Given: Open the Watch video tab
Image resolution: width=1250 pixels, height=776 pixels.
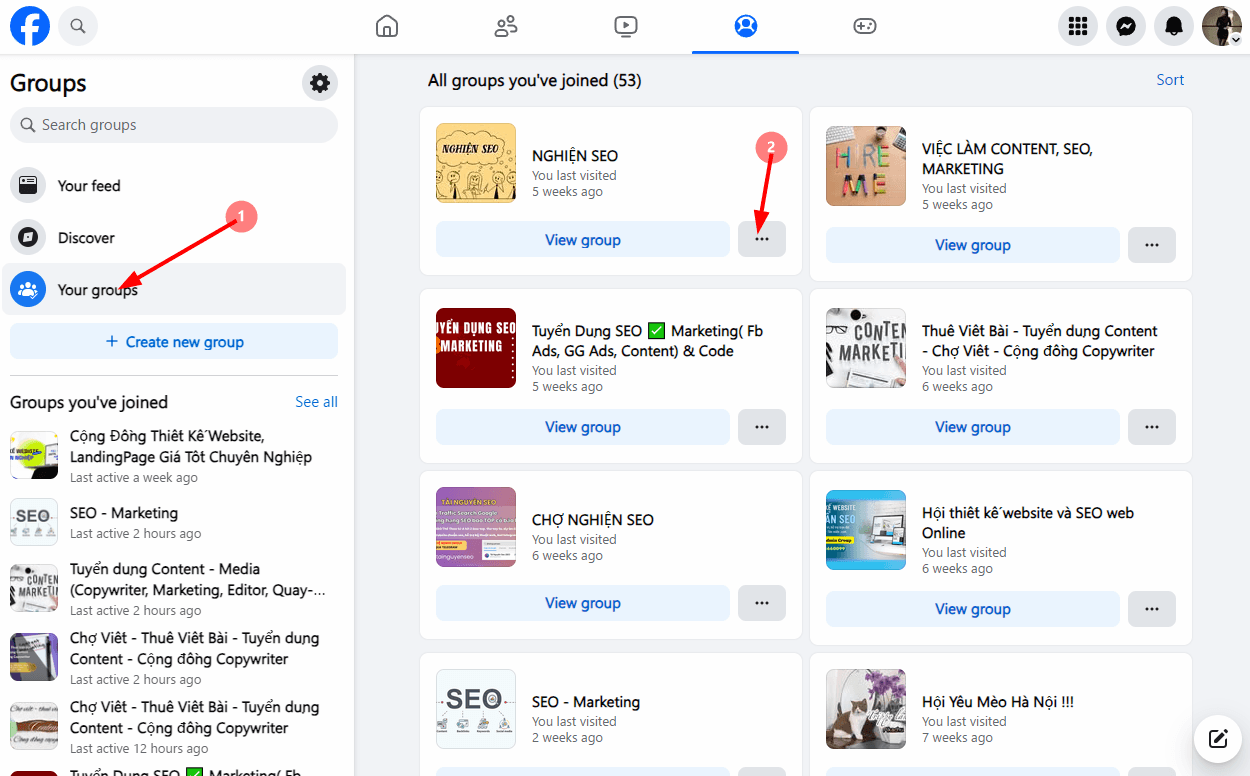Looking at the screenshot, I should (x=626, y=27).
